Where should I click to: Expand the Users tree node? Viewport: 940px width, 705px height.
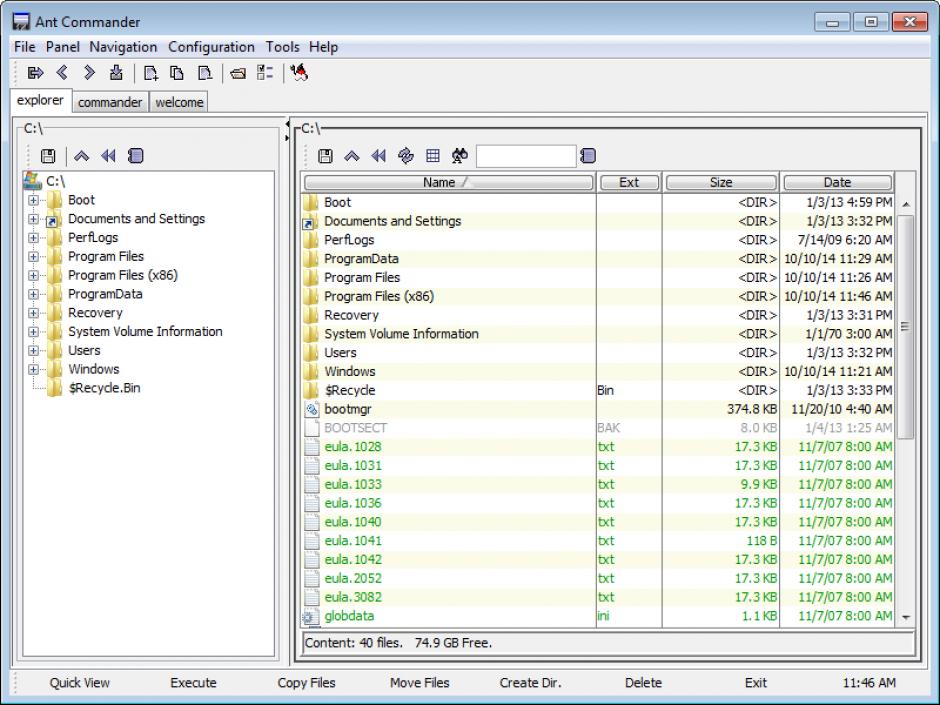(34, 351)
